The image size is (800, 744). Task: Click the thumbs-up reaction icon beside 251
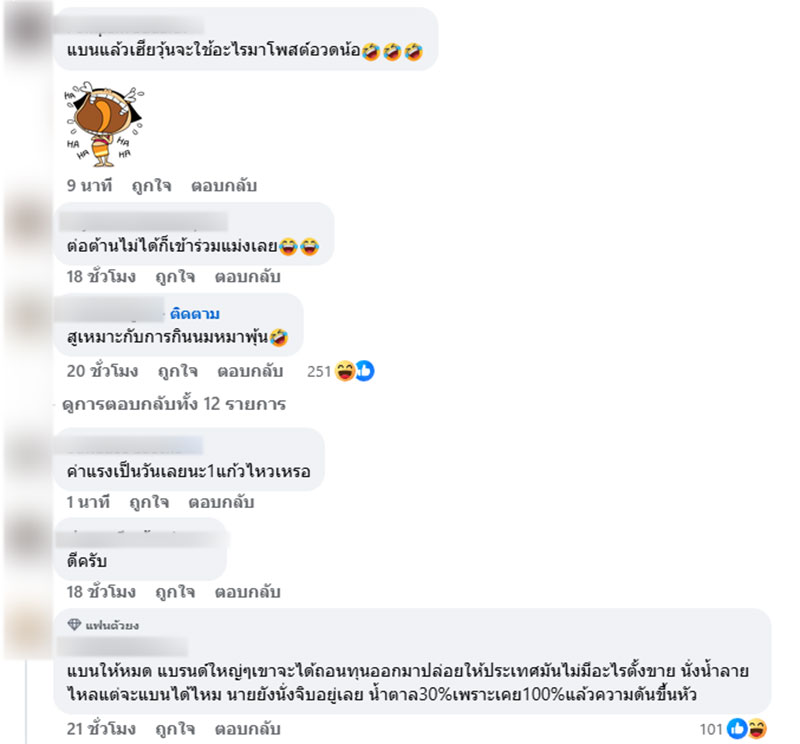[365, 371]
